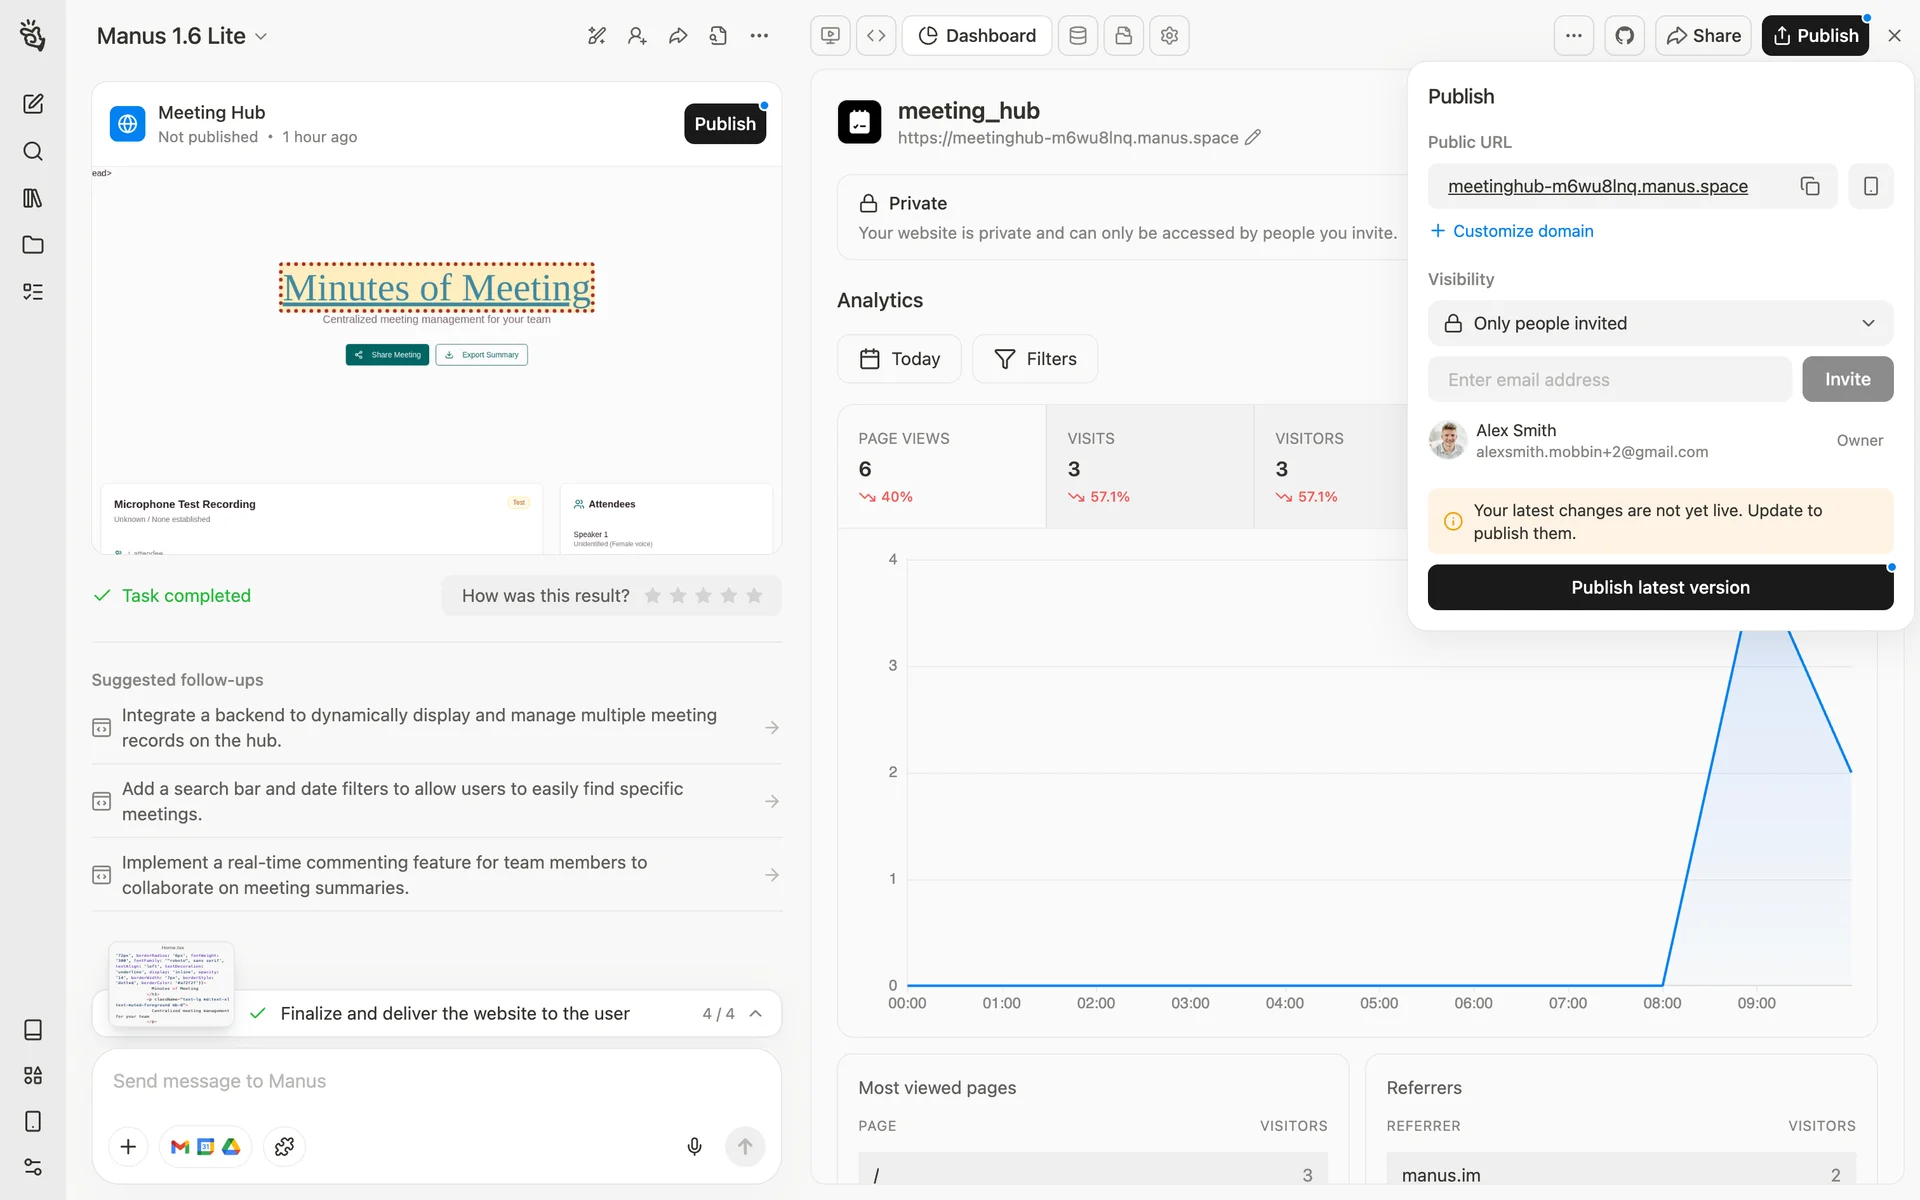The width and height of the screenshot is (1920, 1200).
Task: Copy the public URL
Action: pyautogui.click(x=1809, y=186)
